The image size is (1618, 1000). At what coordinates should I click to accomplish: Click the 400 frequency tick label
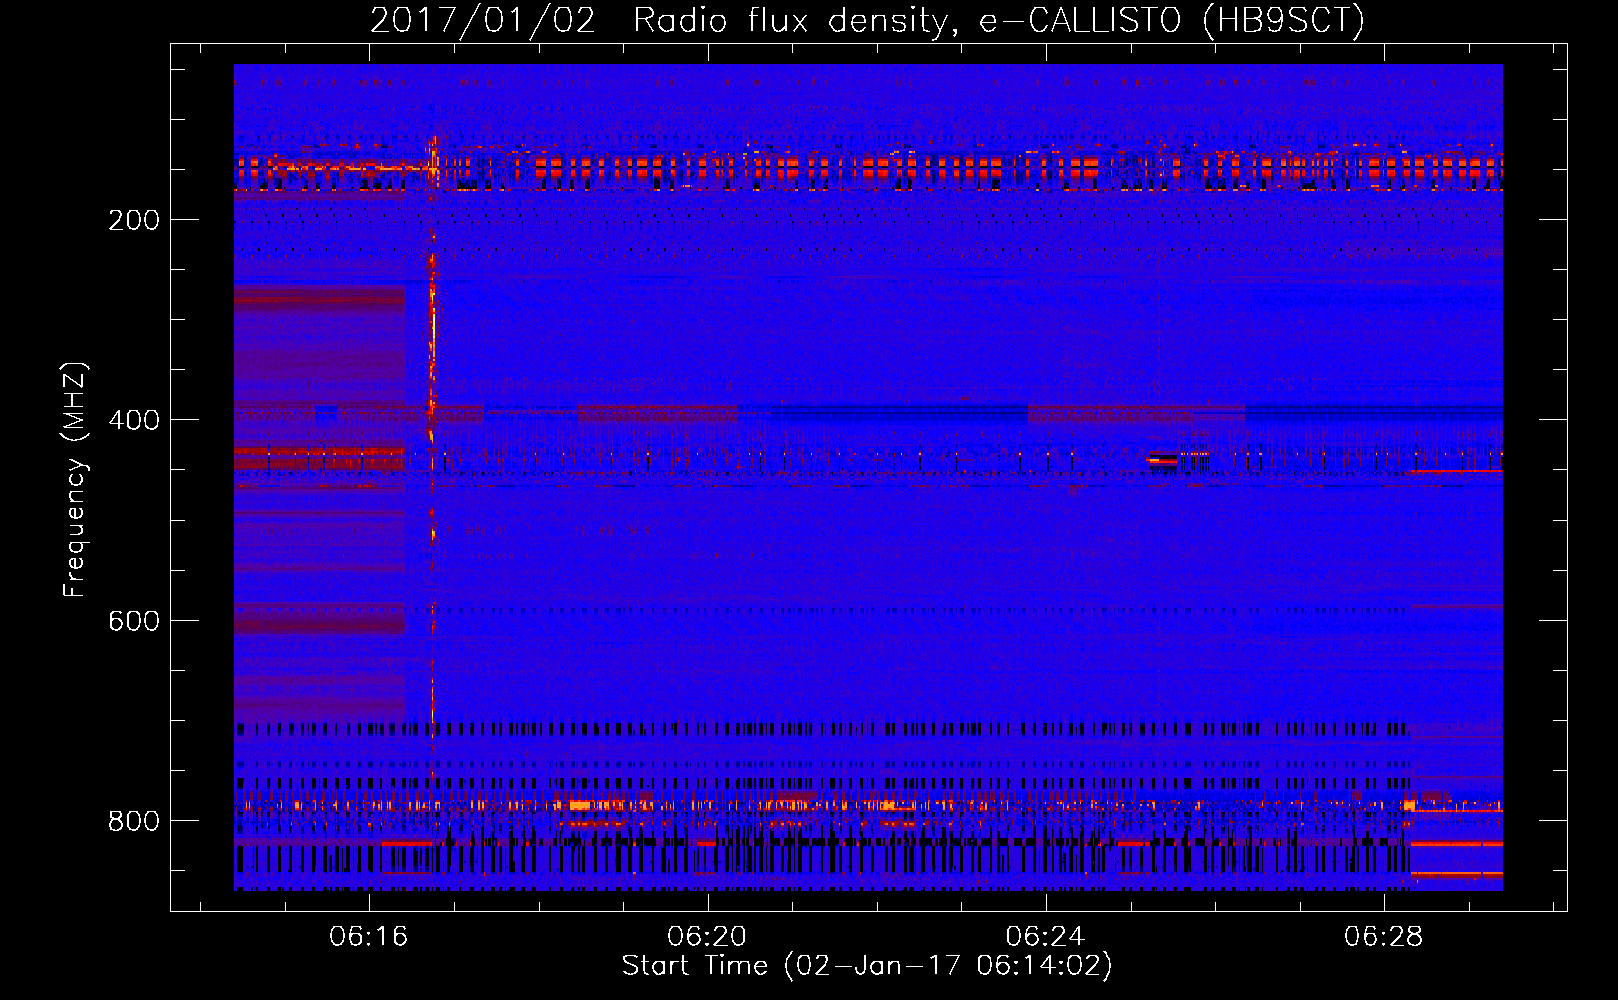[134, 420]
